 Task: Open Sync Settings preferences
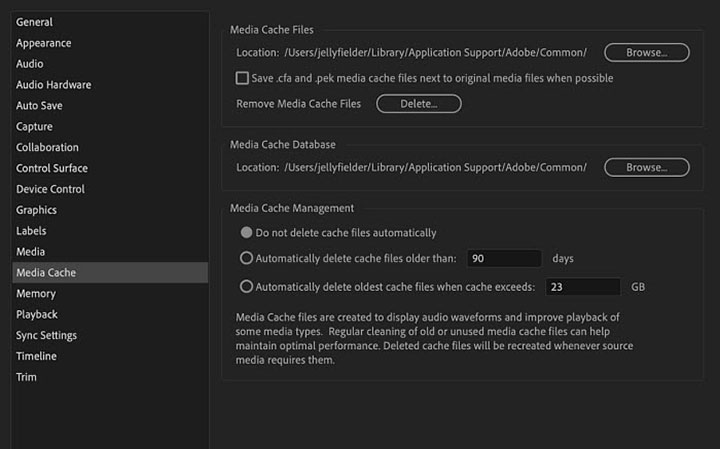pyautogui.click(x=46, y=336)
